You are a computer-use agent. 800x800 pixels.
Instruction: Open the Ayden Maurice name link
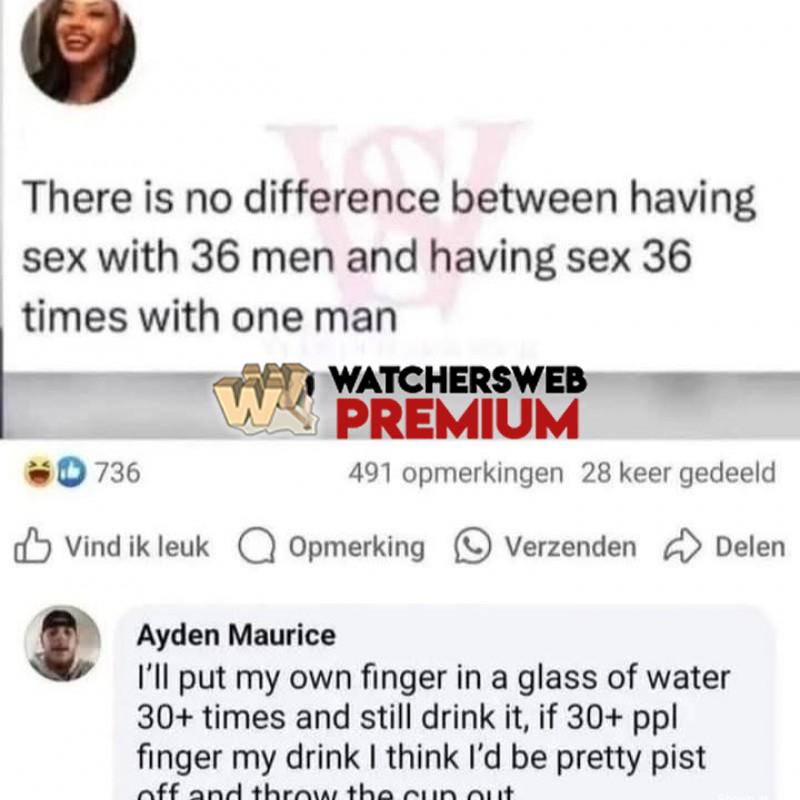pos(236,635)
